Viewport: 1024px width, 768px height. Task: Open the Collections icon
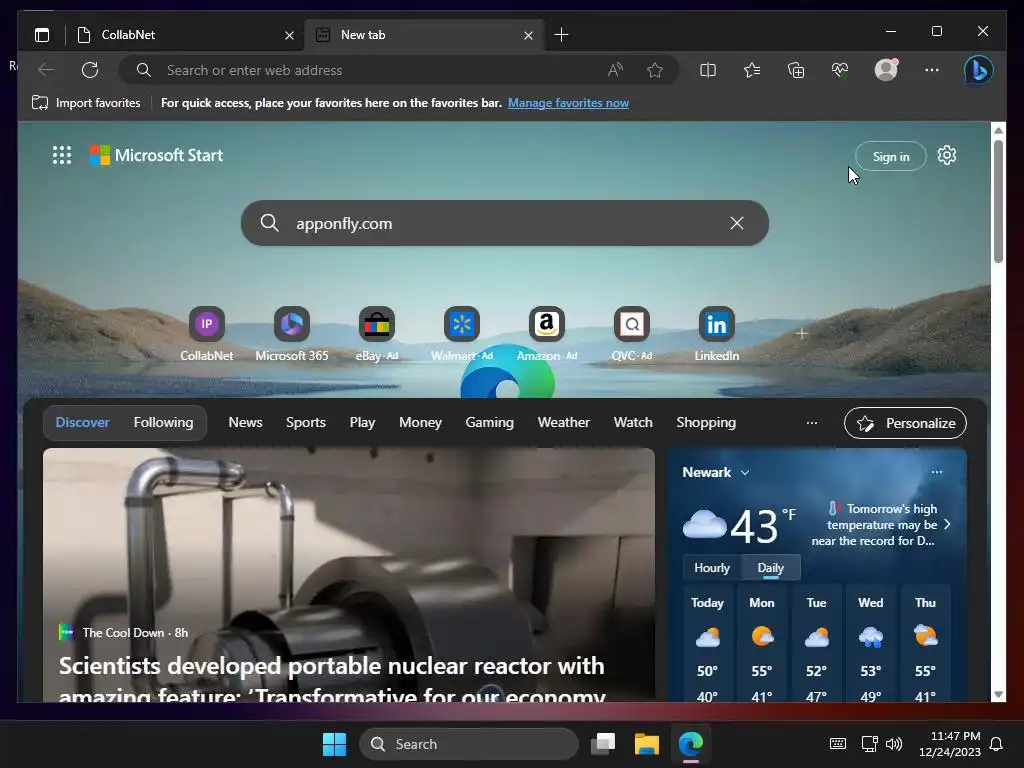[796, 70]
